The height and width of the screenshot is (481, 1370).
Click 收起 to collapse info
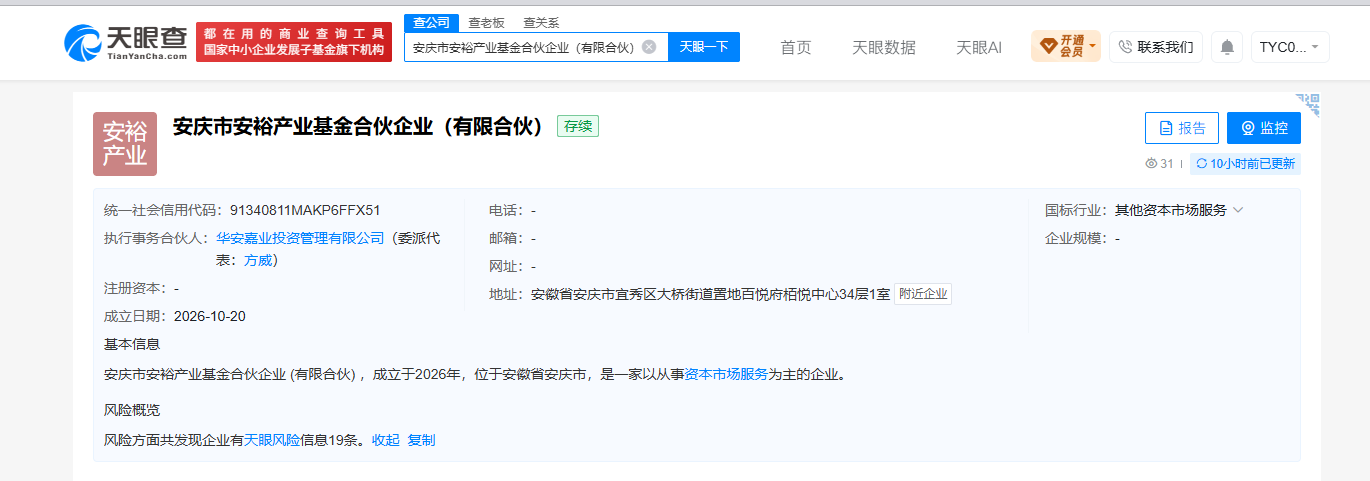[x=385, y=440]
